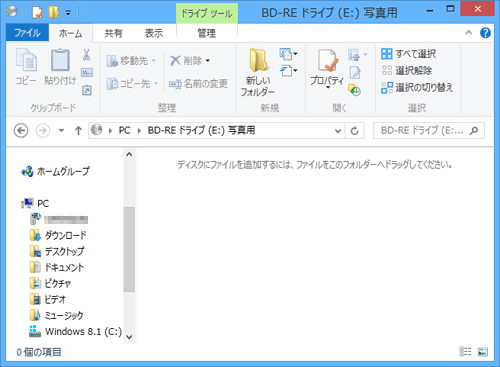Click the PC breadcrumb in the address bar
Screen dimensions: 500x367
point(125,130)
